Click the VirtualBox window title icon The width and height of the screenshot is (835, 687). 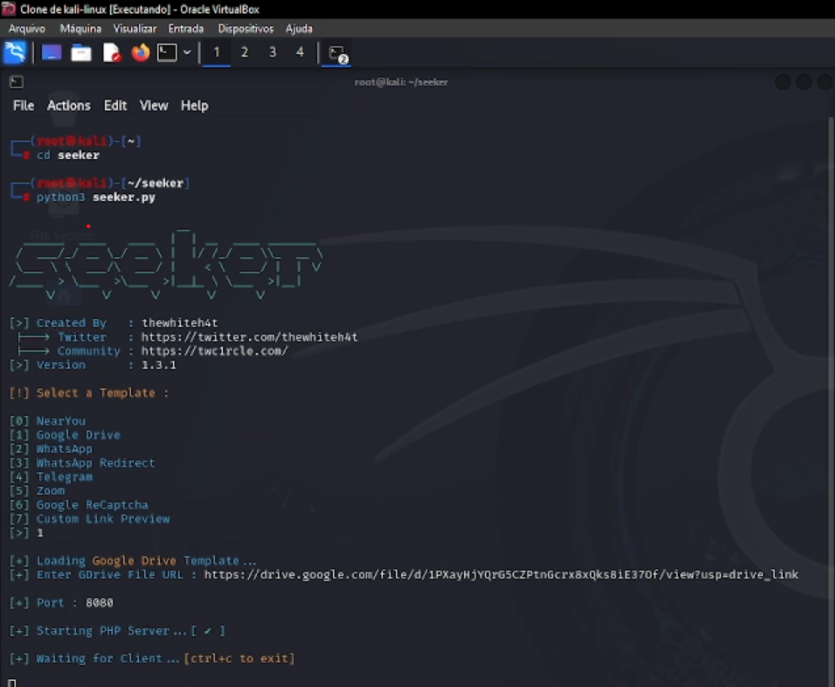click(x=9, y=9)
